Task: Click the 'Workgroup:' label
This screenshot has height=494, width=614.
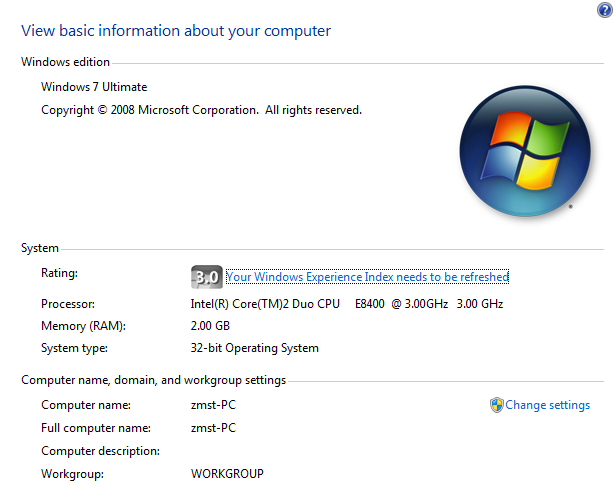Action: pyautogui.click(x=72, y=474)
